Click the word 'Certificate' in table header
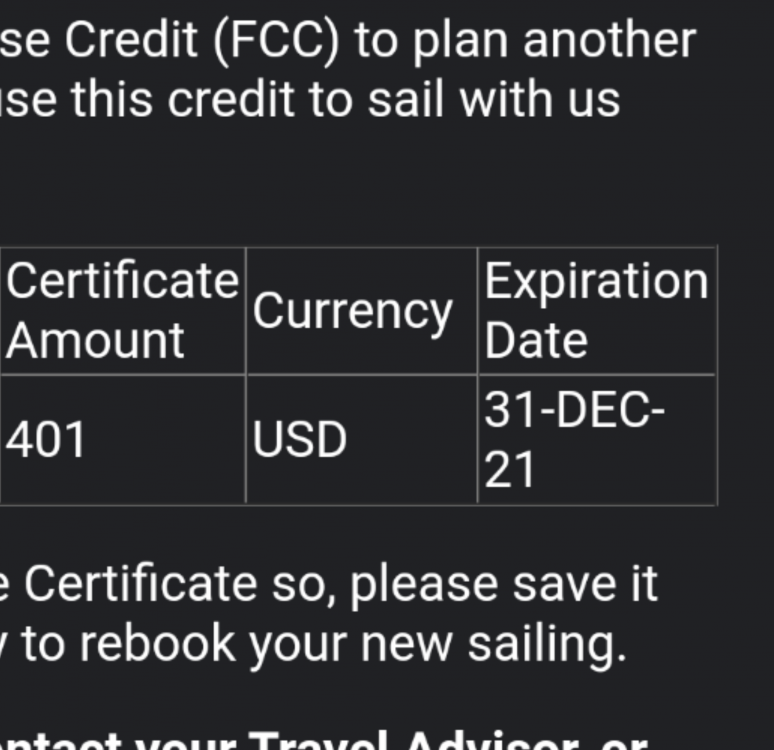 (122, 280)
